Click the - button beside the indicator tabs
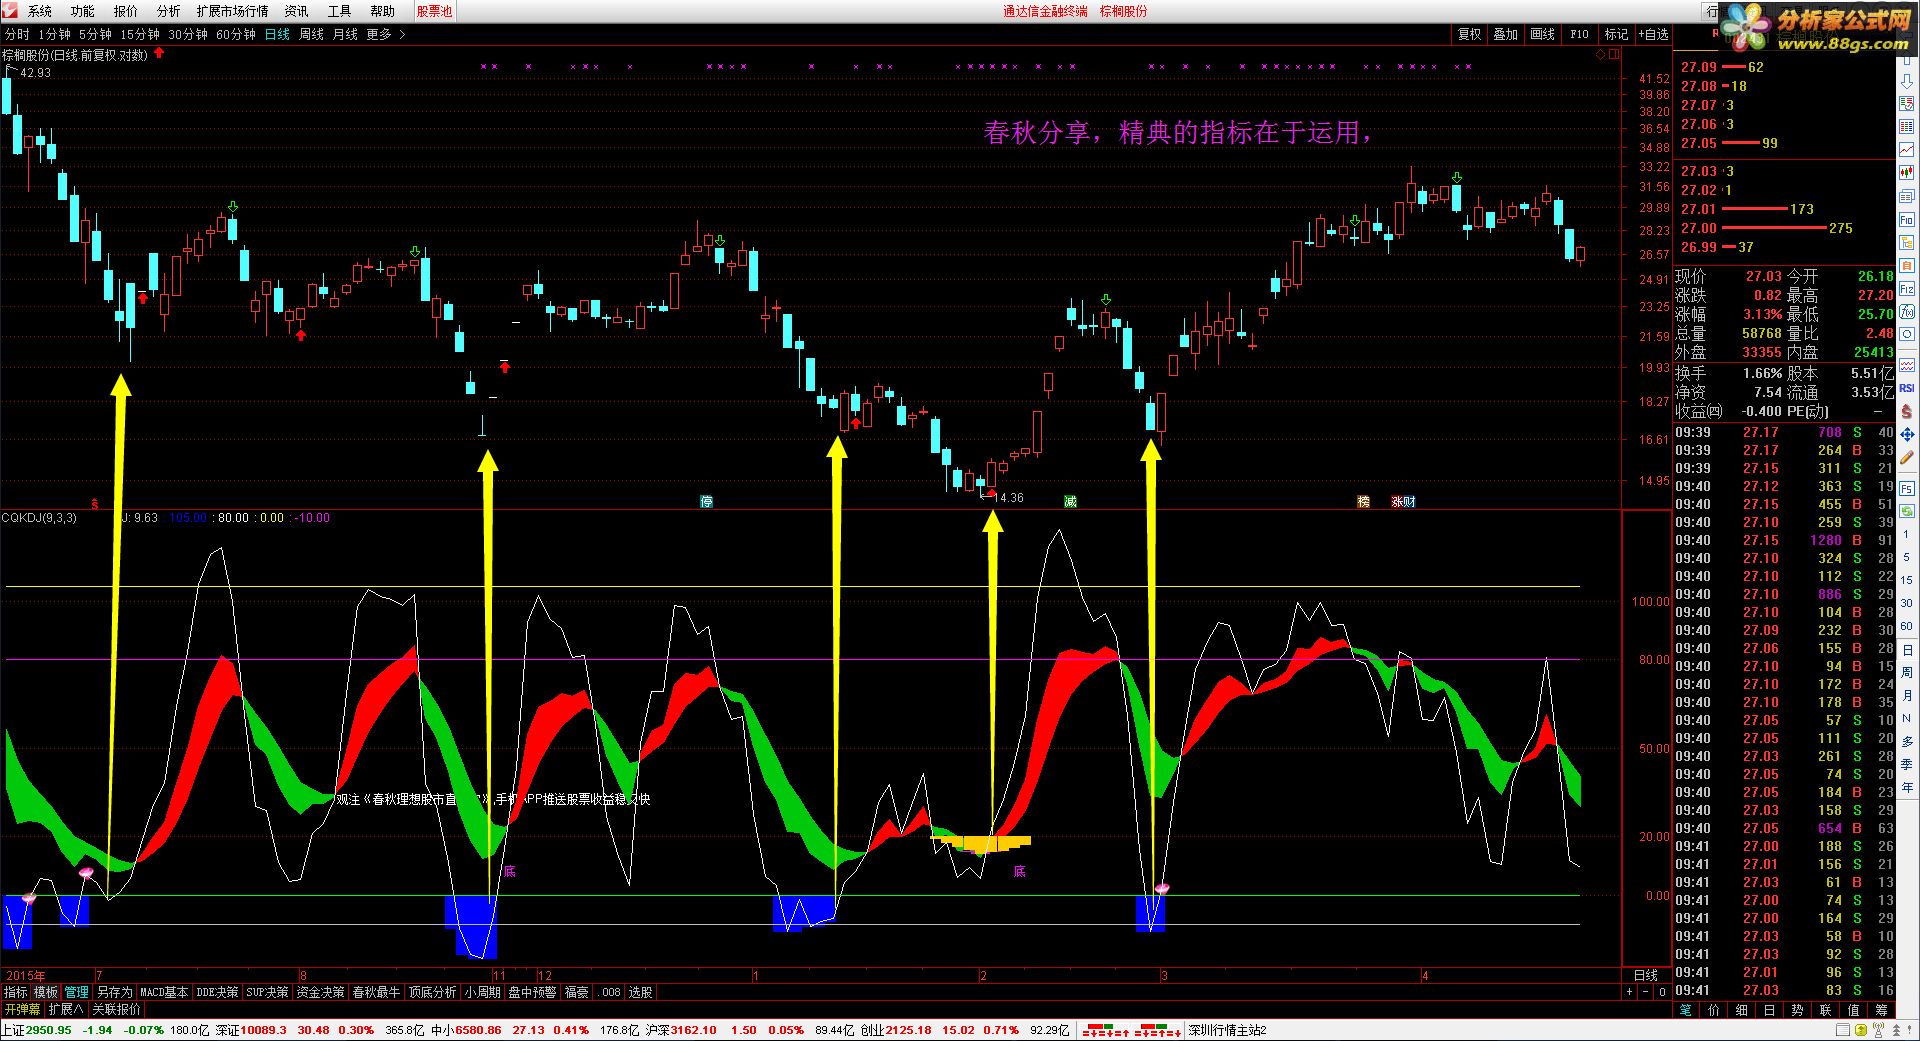 (1645, 992)
